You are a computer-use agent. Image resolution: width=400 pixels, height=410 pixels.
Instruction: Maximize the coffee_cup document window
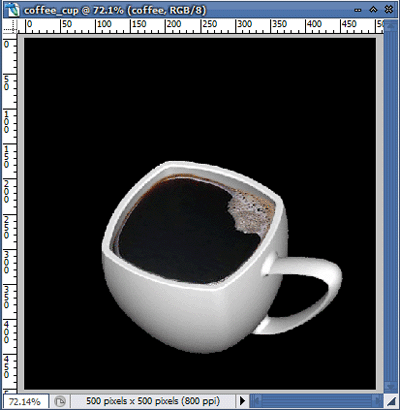[x=373, y=10]
